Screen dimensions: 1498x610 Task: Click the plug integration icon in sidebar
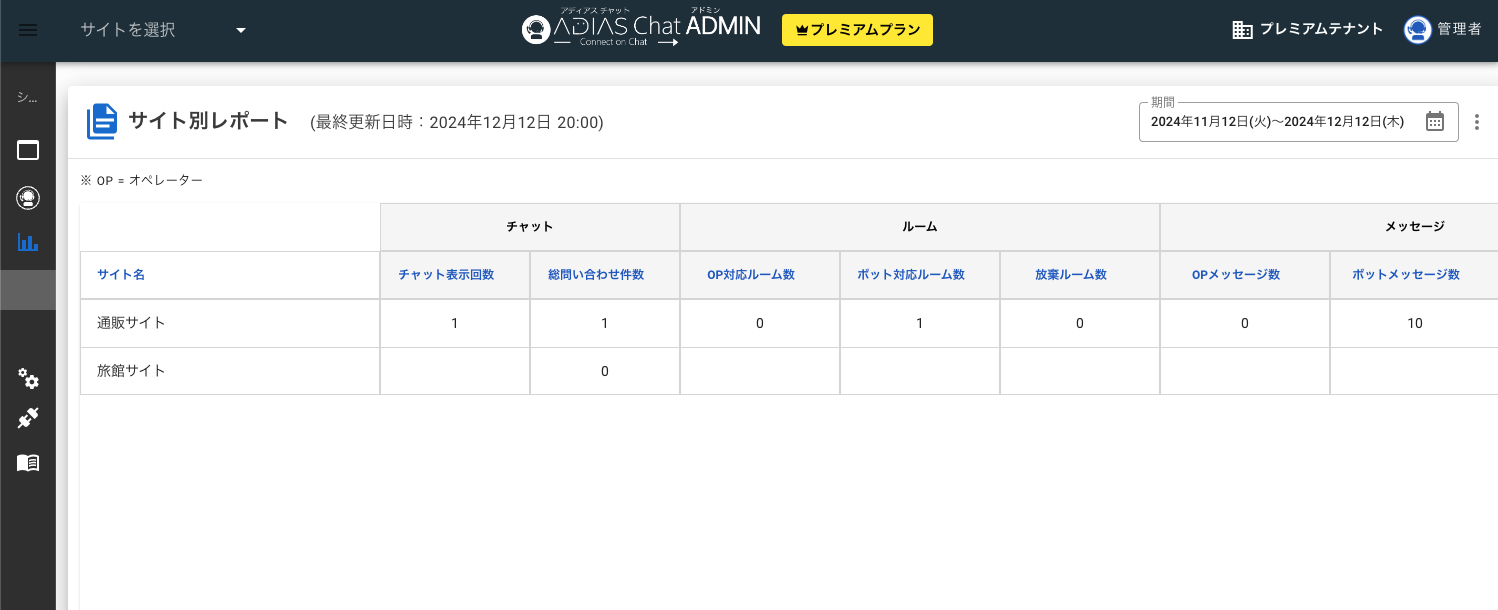[x=28, y=419]
